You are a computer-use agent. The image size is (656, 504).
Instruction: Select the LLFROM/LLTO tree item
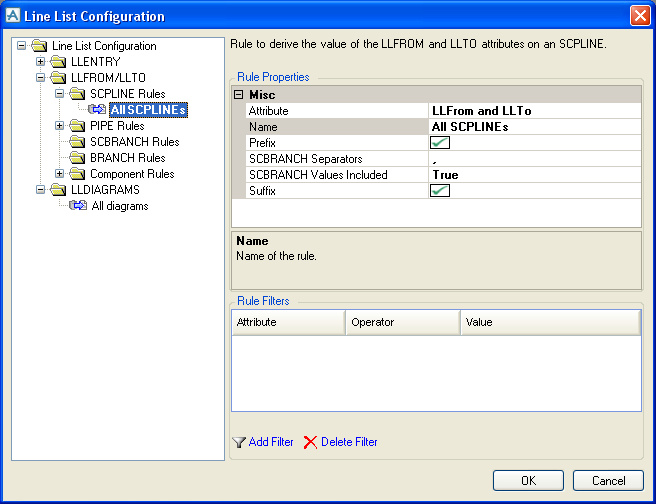coord(108,78)
